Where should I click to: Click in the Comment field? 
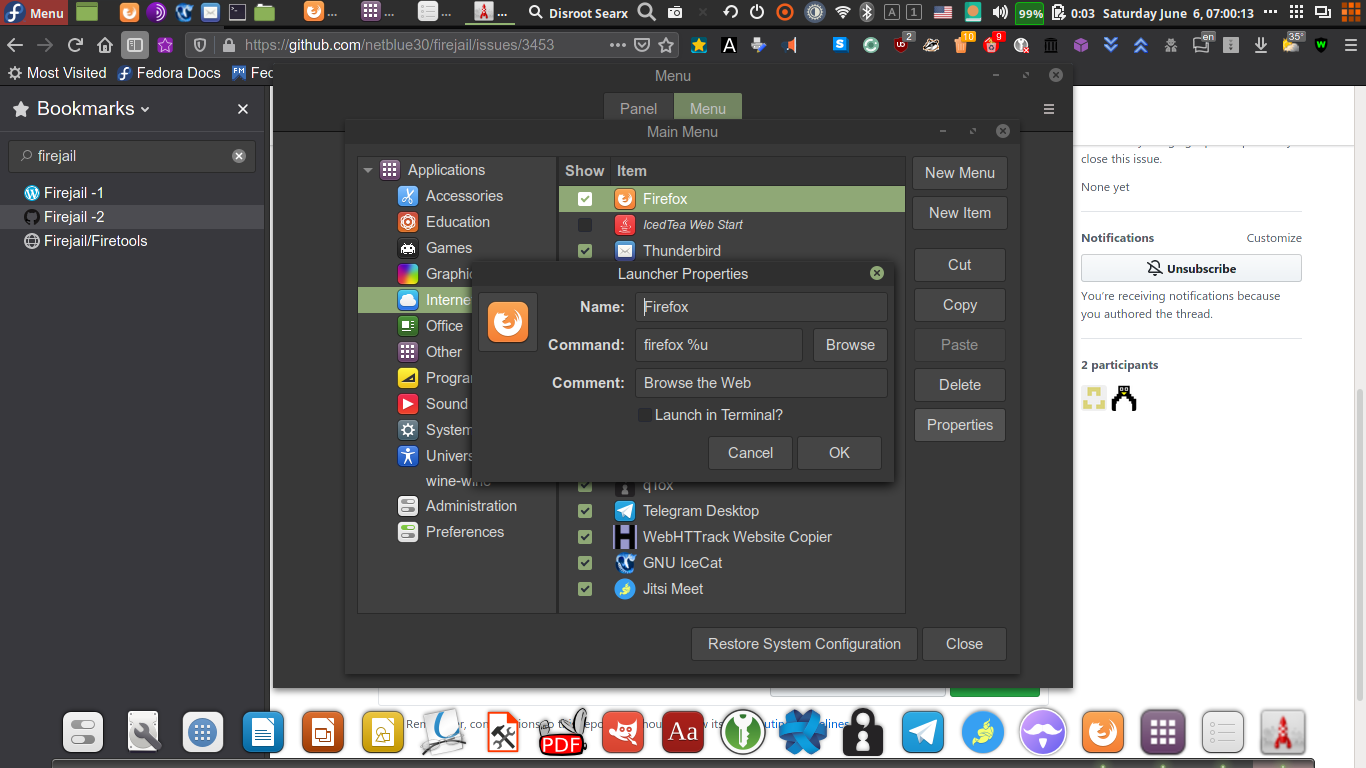point(761,383)
